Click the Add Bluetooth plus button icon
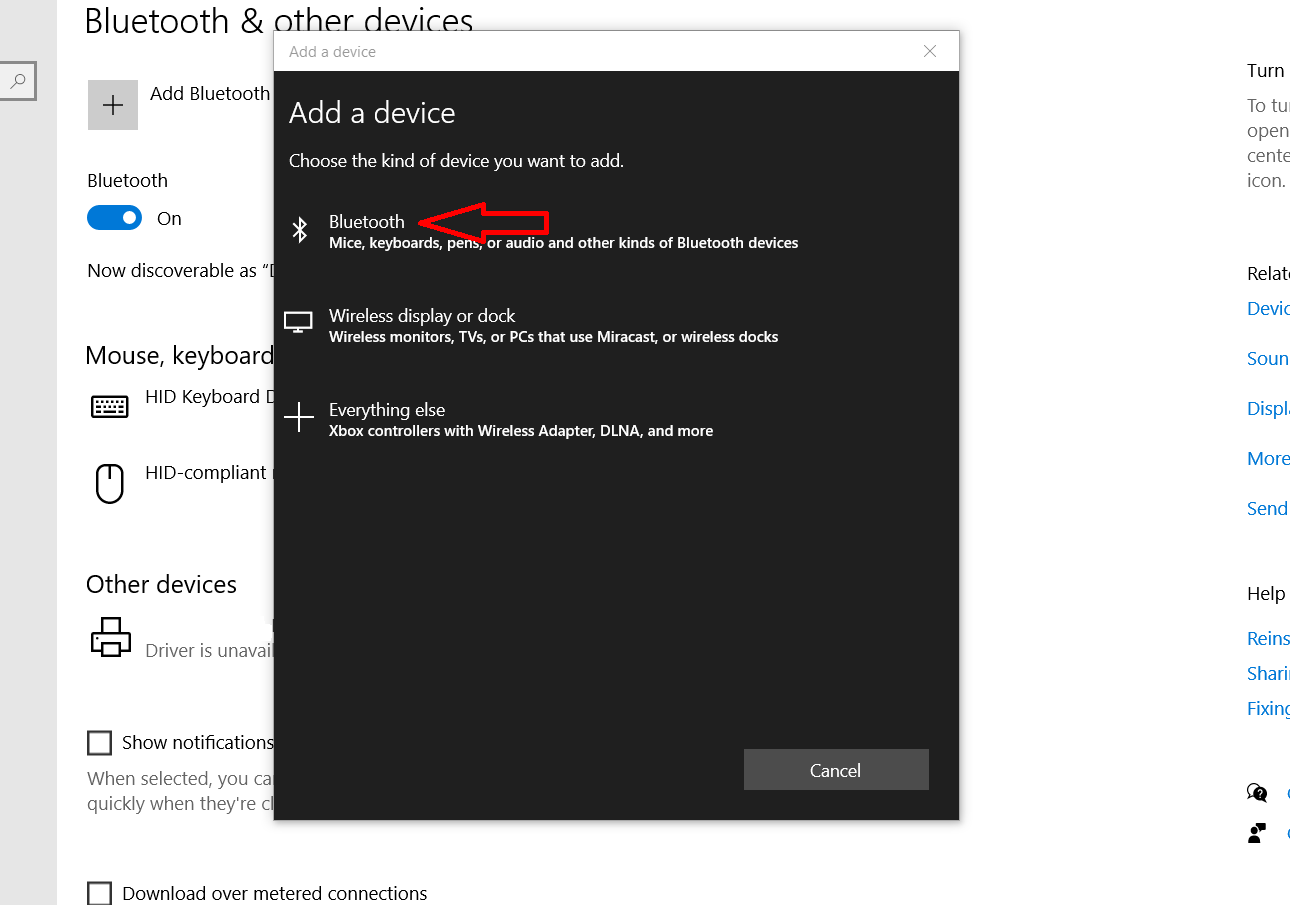1290x905 pixels. (113, 105)
